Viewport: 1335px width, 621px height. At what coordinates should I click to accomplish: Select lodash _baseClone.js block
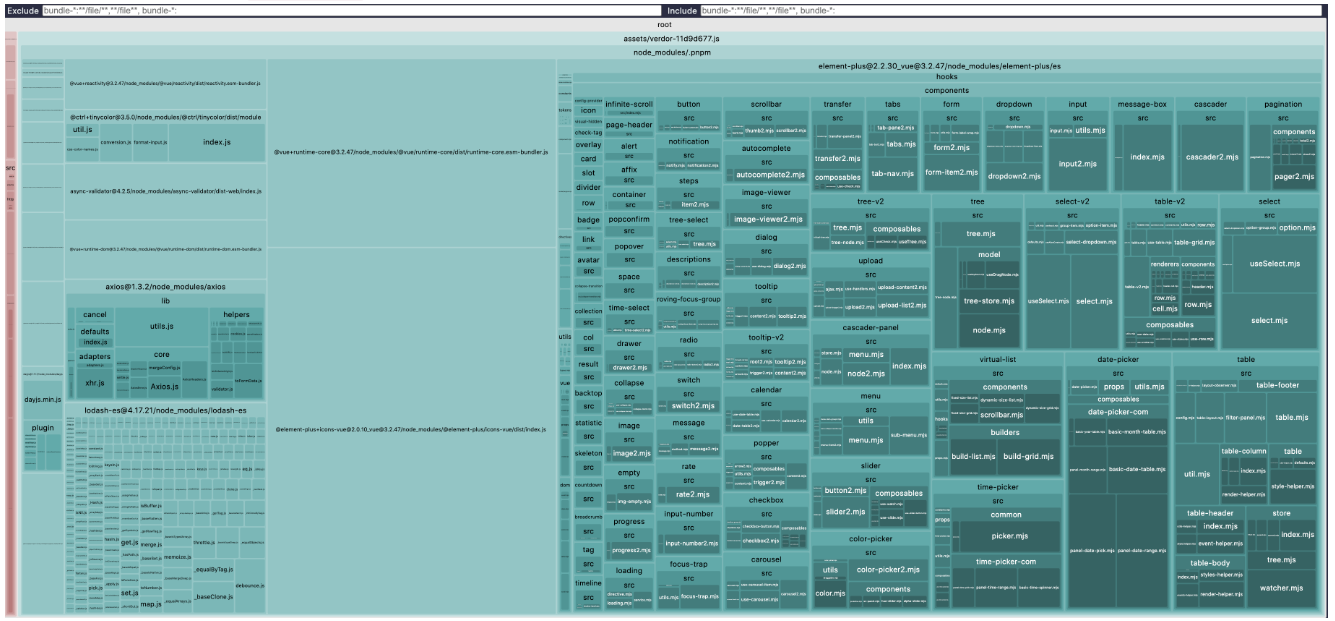click(x=214, y=597)
